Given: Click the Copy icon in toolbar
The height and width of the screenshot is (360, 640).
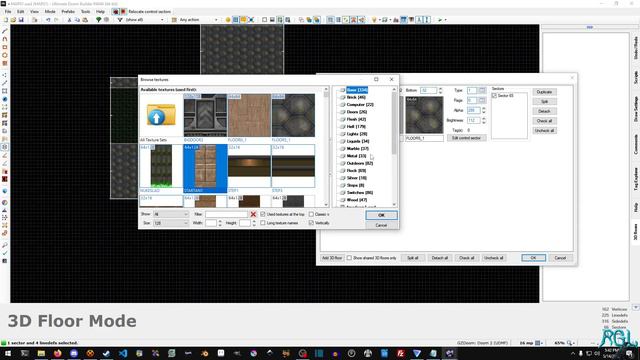Looking at the screenshot, I should click(x=77, y=20).
